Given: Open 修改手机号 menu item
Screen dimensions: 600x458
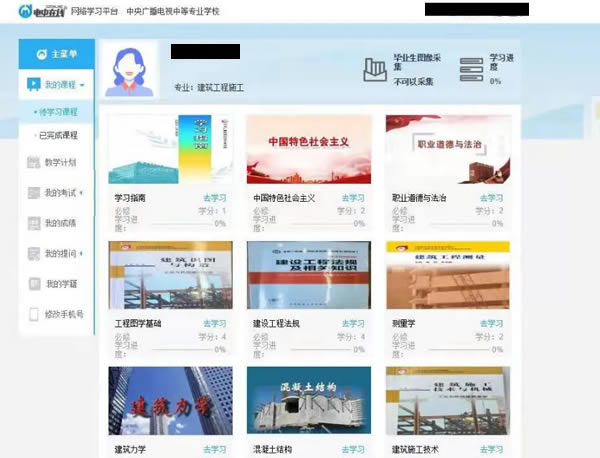Looking at the screenshot, I should (64, 314).
